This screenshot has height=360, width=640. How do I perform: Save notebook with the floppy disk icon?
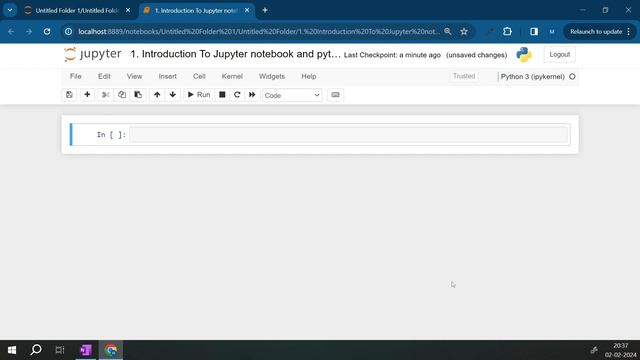click(69, 95)
